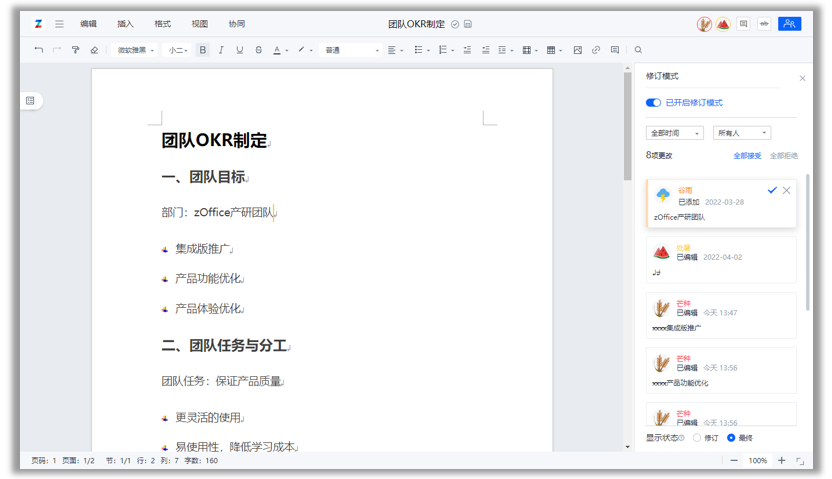Click the fullscreen icon in status bar
The height and width of the screenshot is (479, 832).
(800, 461)
